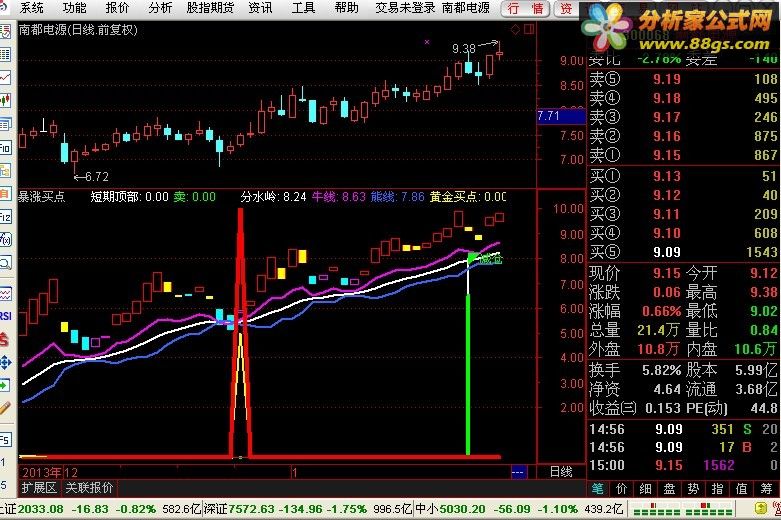Viewport: 781px width, 520px height.
Task: Switch to the 关联报价 tab
Action: 89,488
